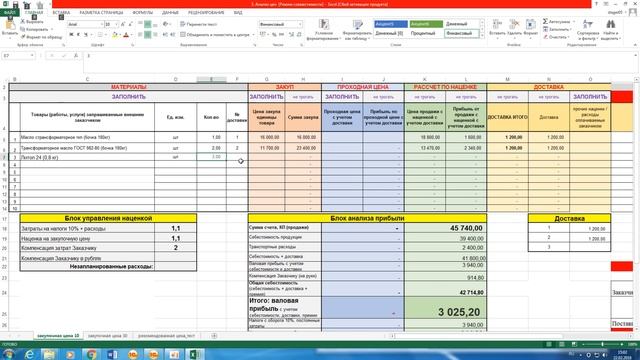
Task: Click the Windows Start button
Action: [8, 354]
